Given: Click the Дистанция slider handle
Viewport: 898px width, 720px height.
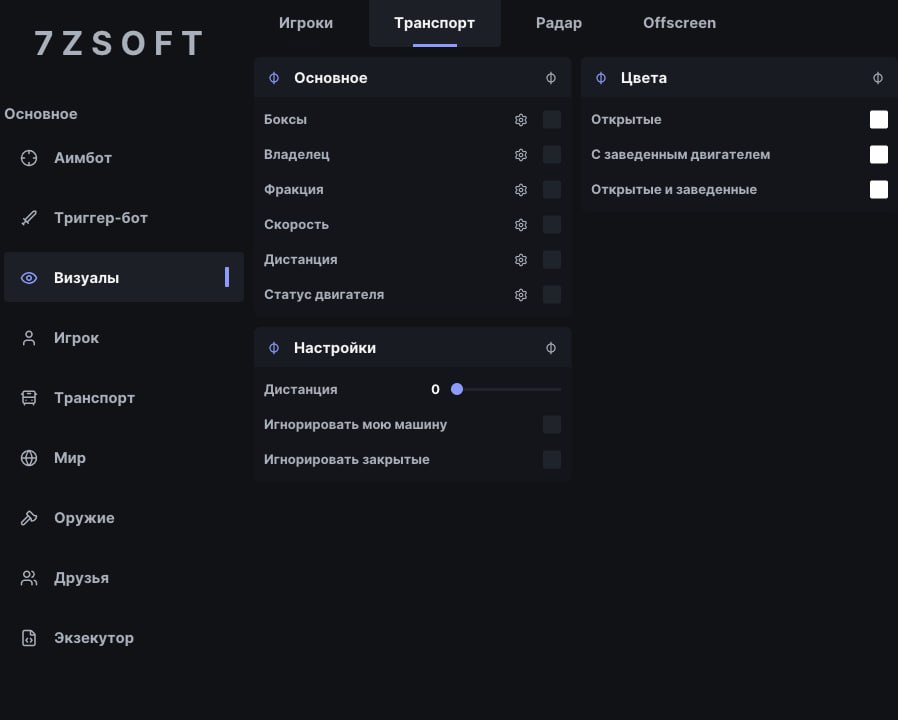Looking at the screenshot, I should [x=457, y=389].
